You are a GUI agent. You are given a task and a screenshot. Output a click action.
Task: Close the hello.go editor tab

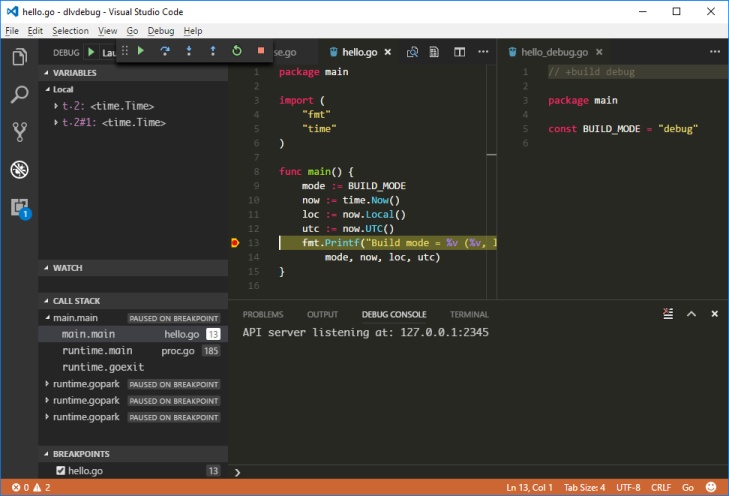(387, 52)
